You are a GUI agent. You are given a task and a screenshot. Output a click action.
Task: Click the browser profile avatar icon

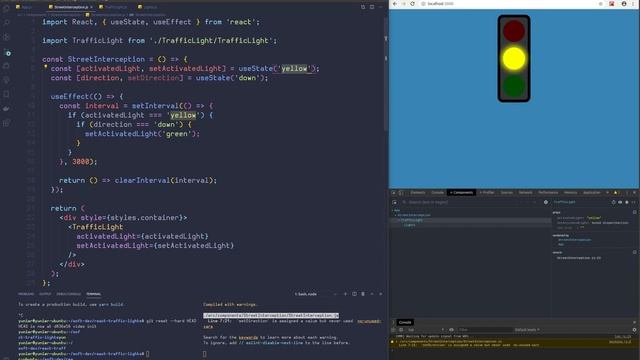pos(624,4)
